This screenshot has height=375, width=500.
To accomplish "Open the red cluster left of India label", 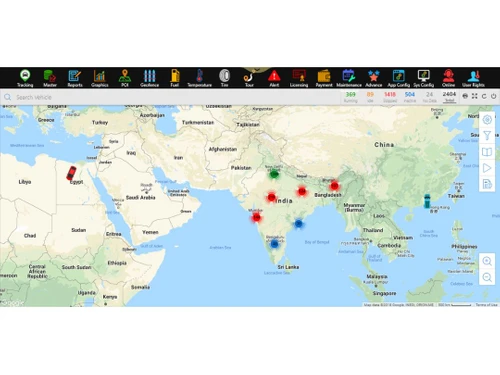I will click(271, 197).
